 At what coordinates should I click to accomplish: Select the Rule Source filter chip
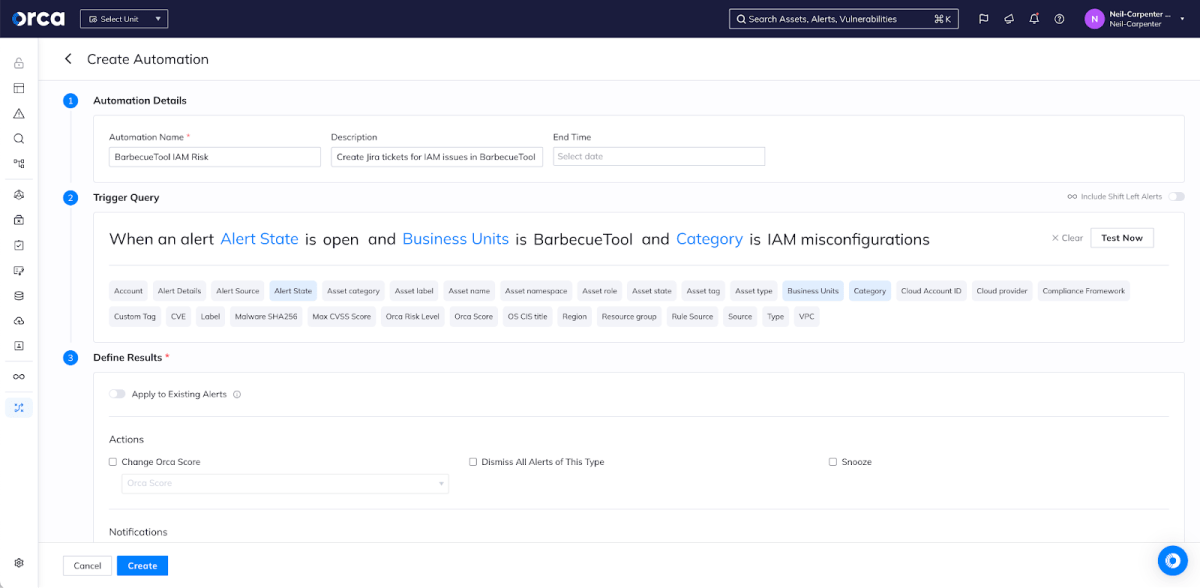[692, 317]
